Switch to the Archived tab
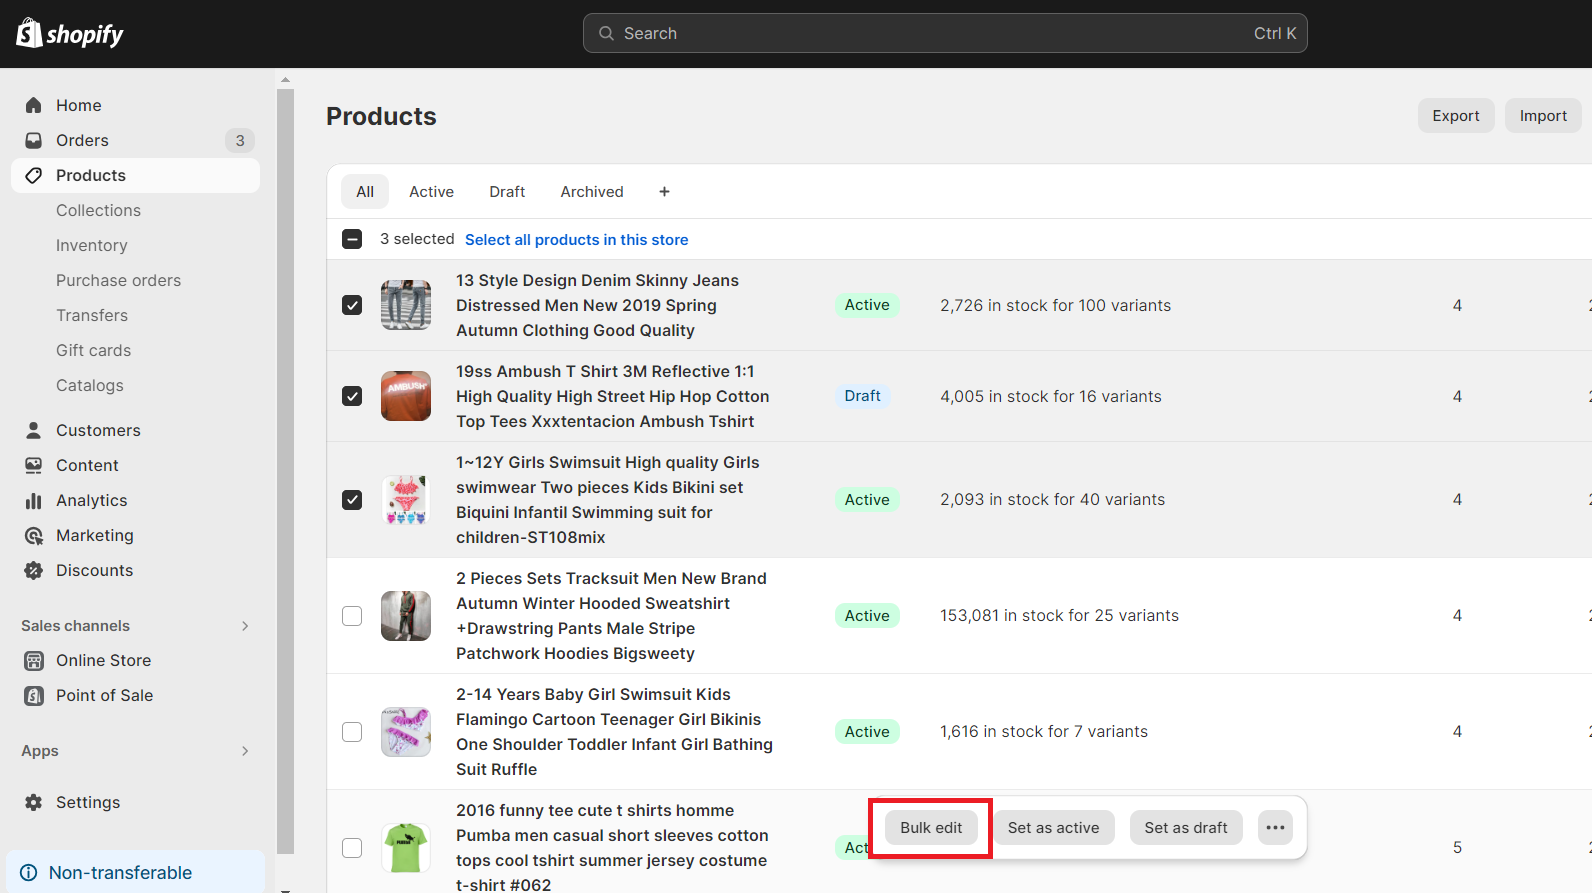 click(592, 191)
